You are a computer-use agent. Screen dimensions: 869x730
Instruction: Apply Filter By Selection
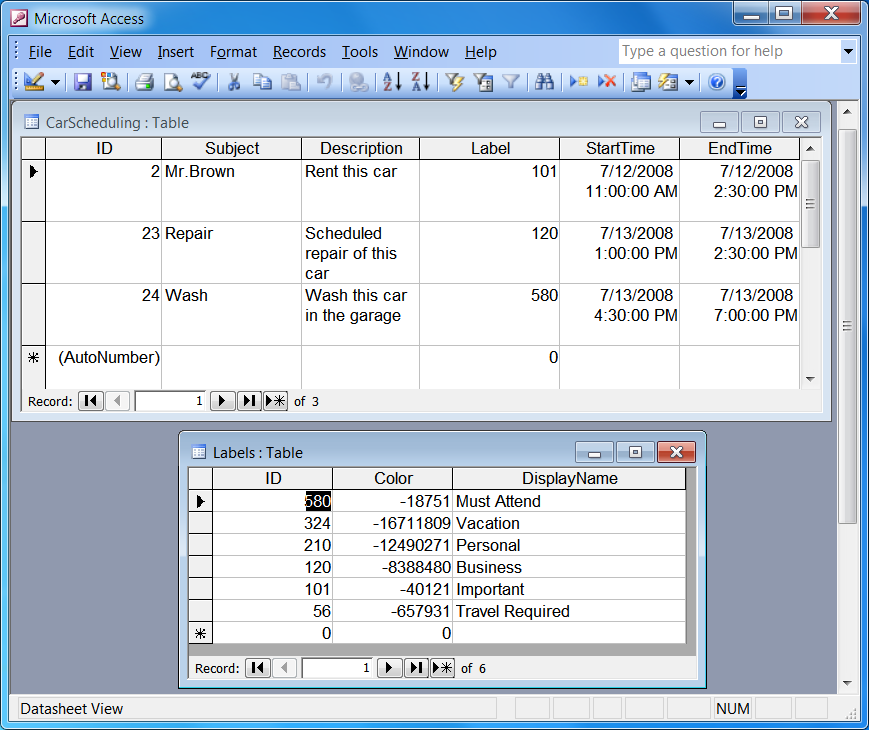[x=455, y=82]
